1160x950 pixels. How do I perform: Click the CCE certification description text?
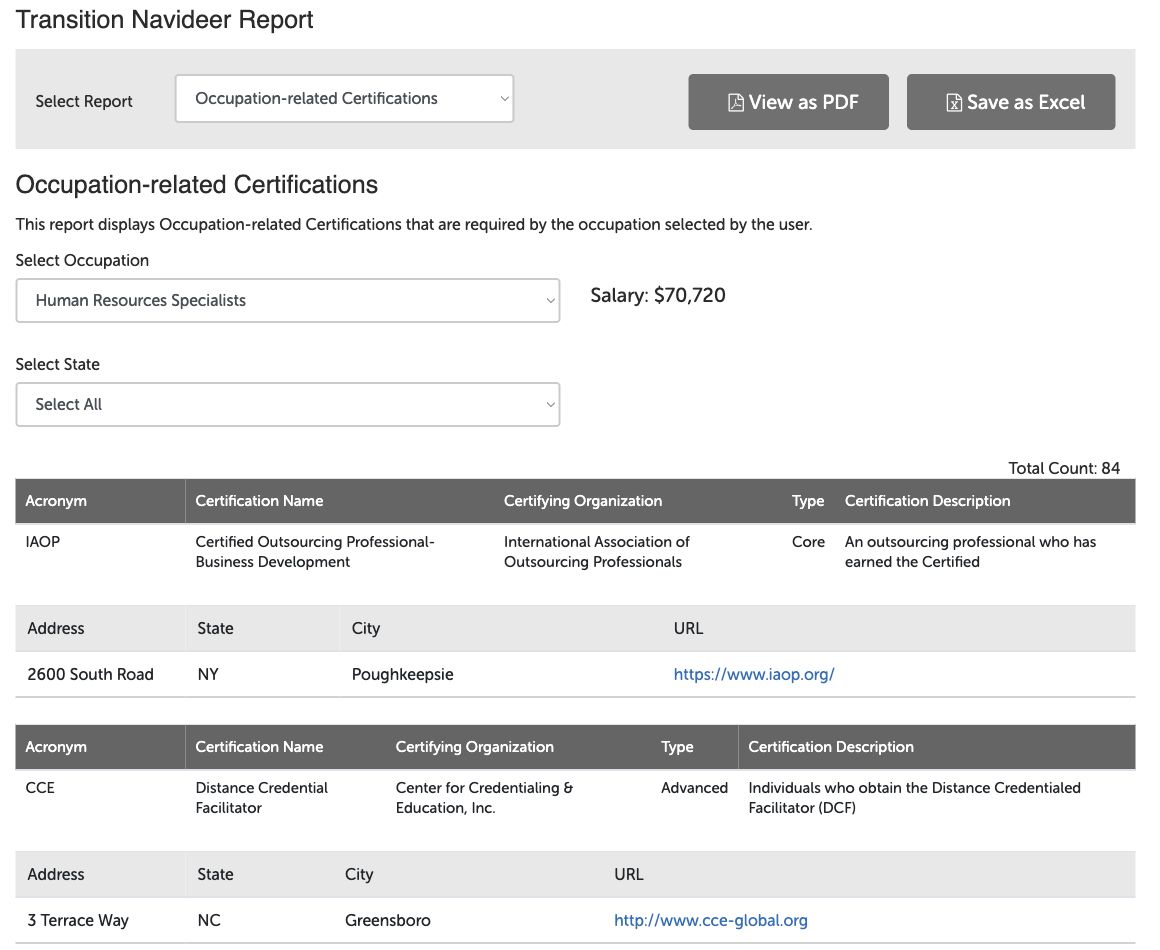point(914,798)
